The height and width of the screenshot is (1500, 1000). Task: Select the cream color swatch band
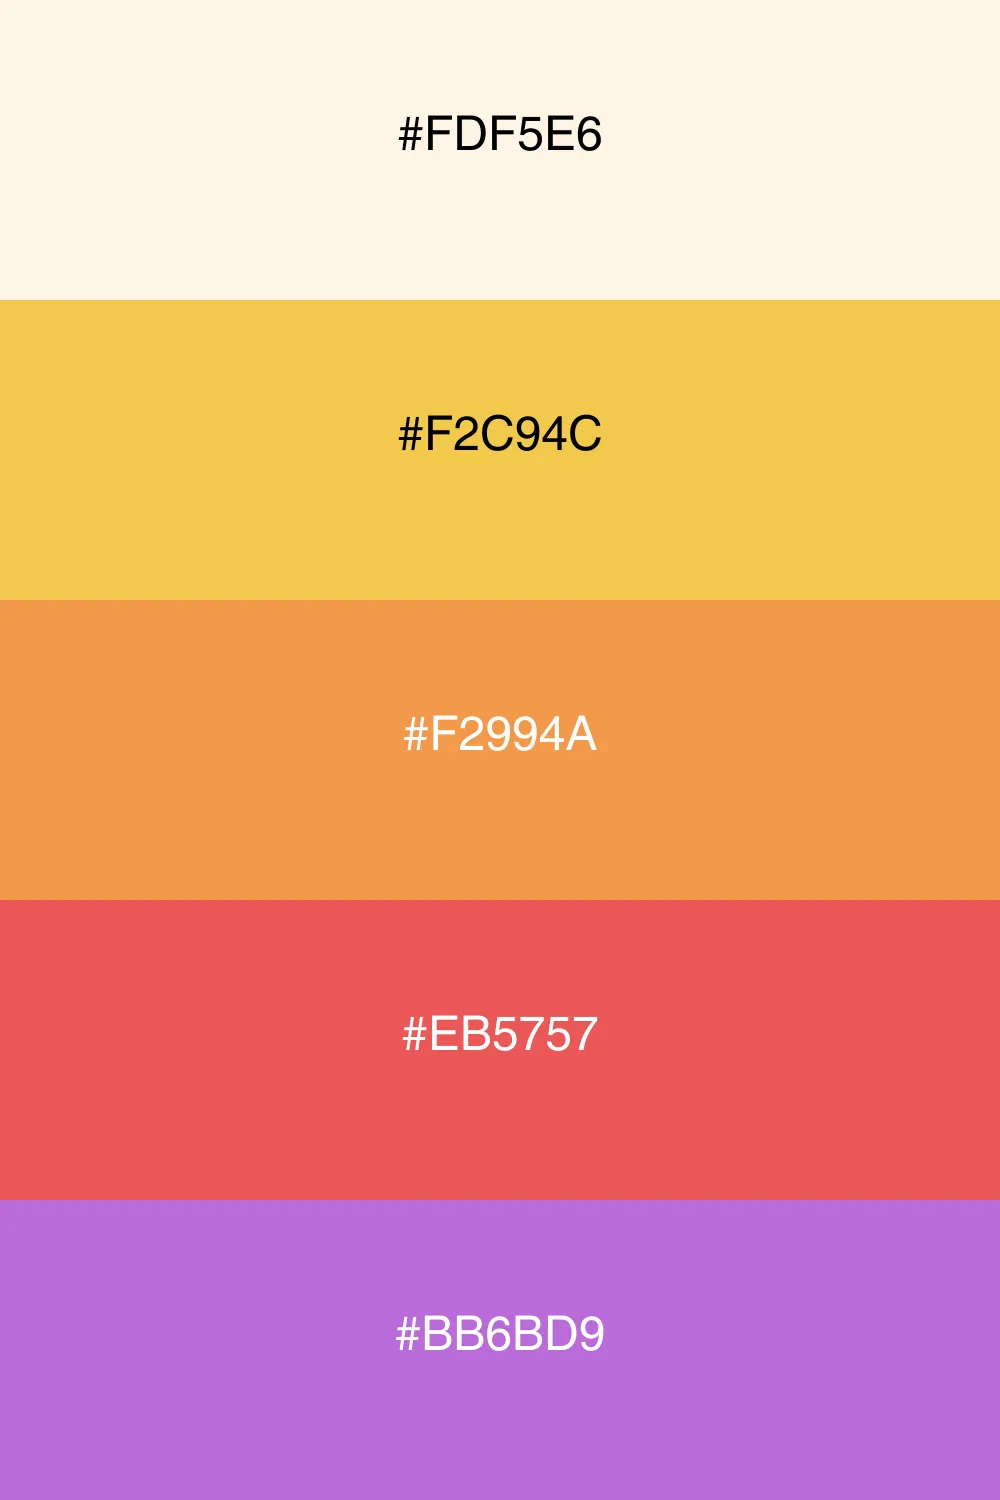coord(500,150)
